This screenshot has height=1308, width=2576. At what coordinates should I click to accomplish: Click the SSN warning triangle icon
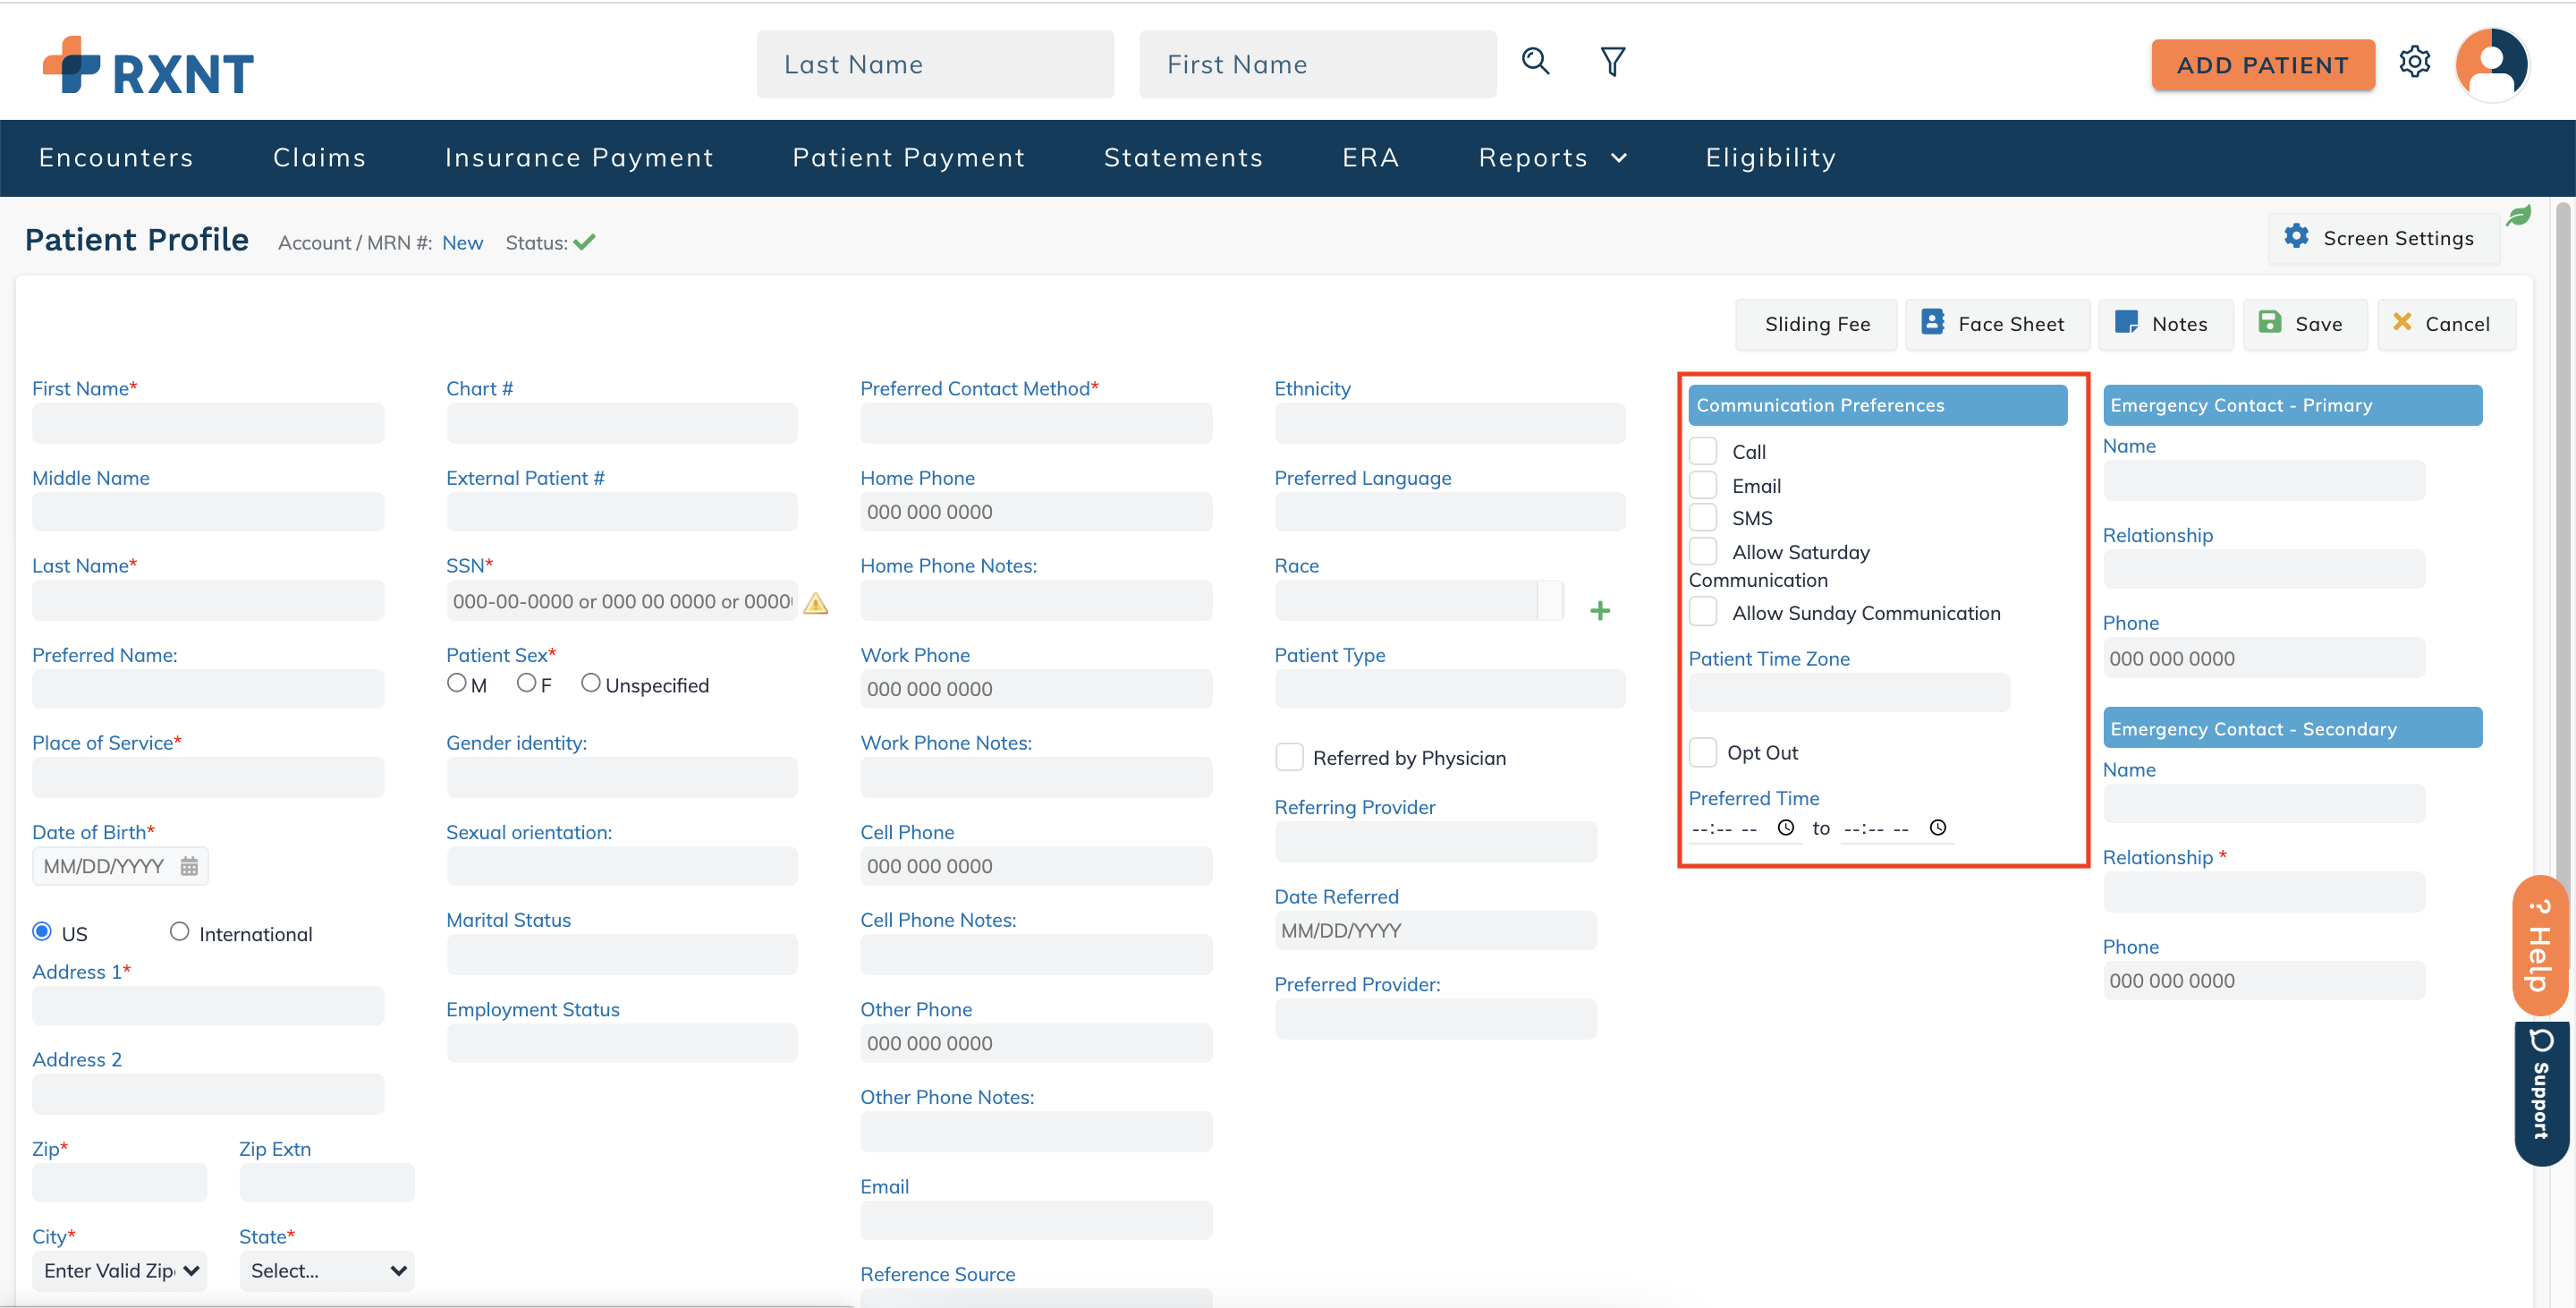816,603
